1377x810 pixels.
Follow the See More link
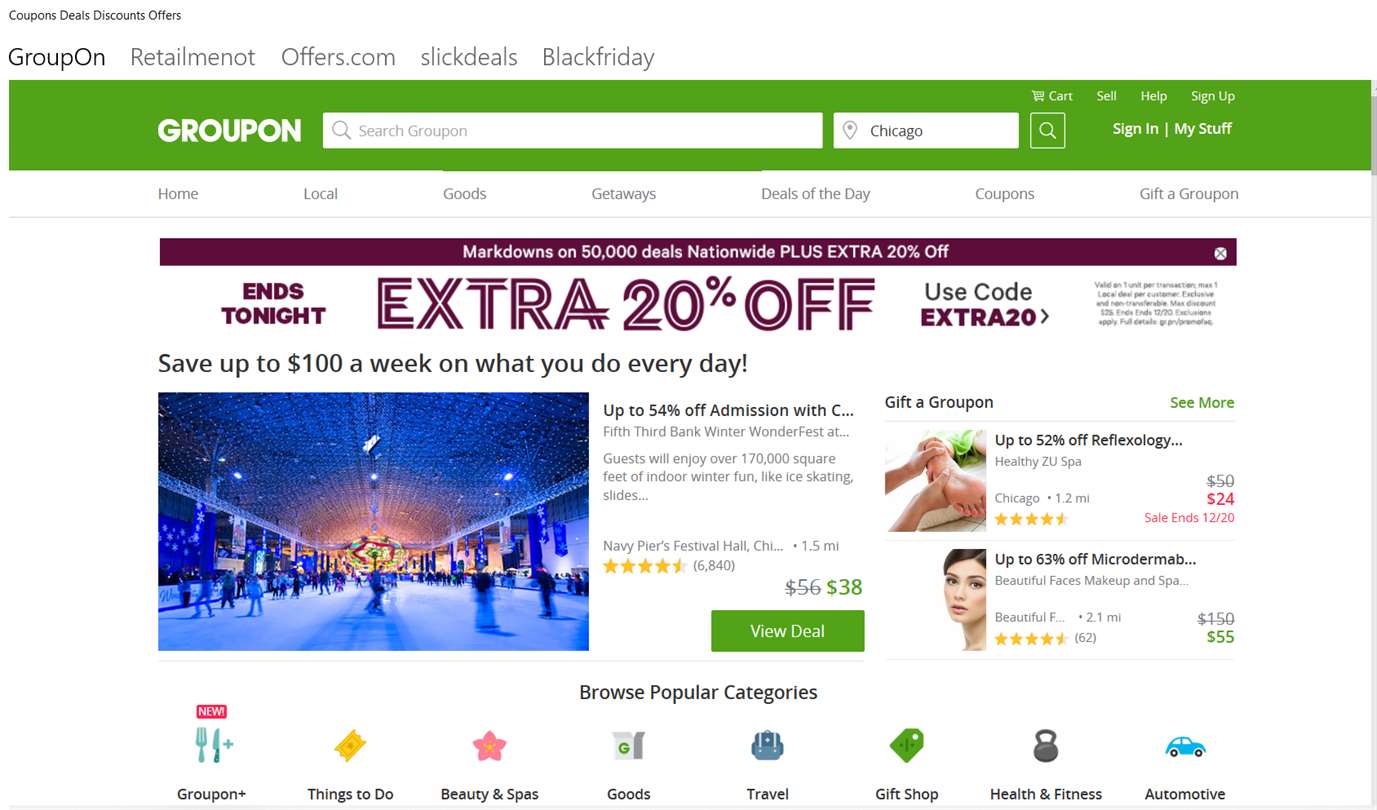1202,402
